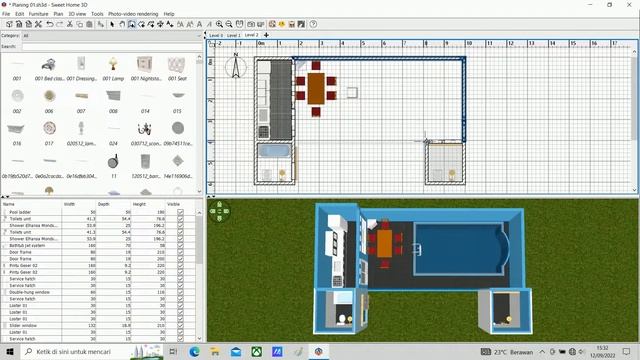Activate the Create walls tool

pyautogui.click(x=131, y=24)
